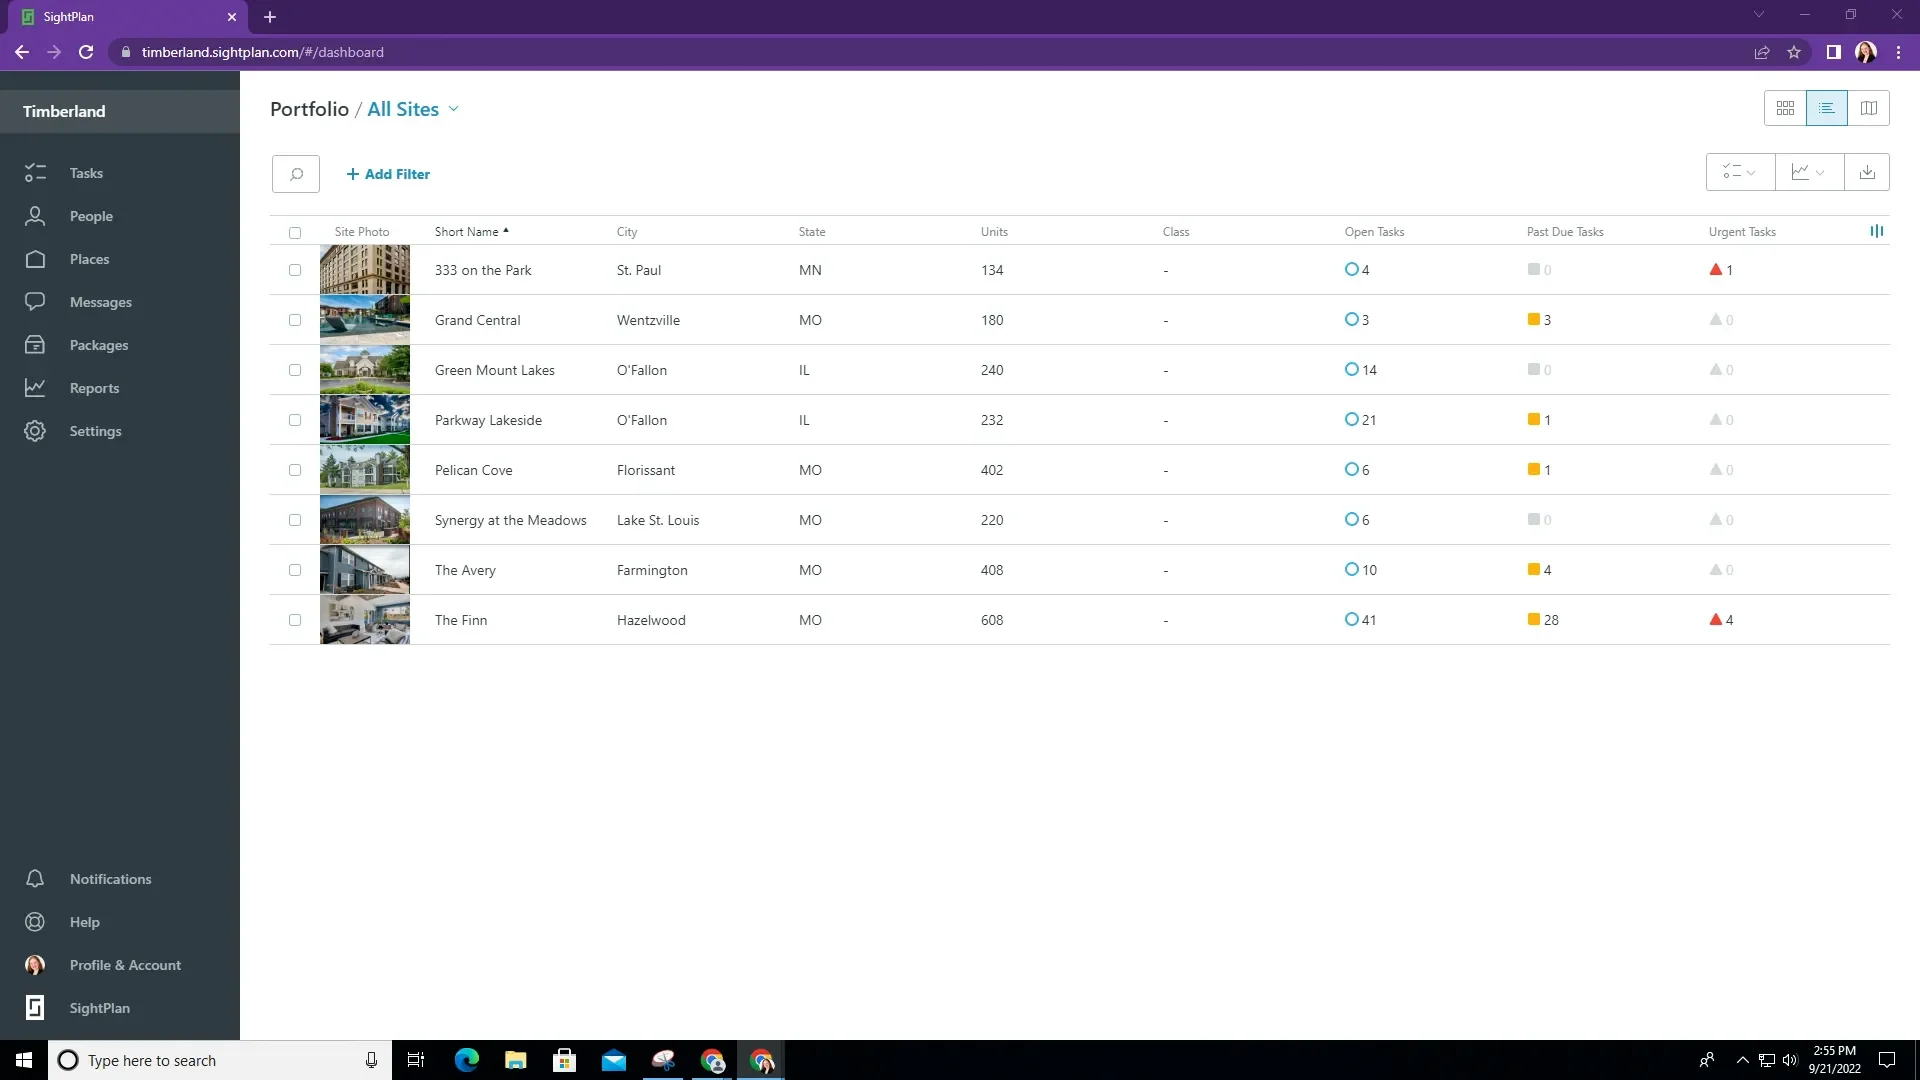This screenshot has width=1920, height=1080.
Task: Sort by Open Tasks column header
Action: (1374, 232)
